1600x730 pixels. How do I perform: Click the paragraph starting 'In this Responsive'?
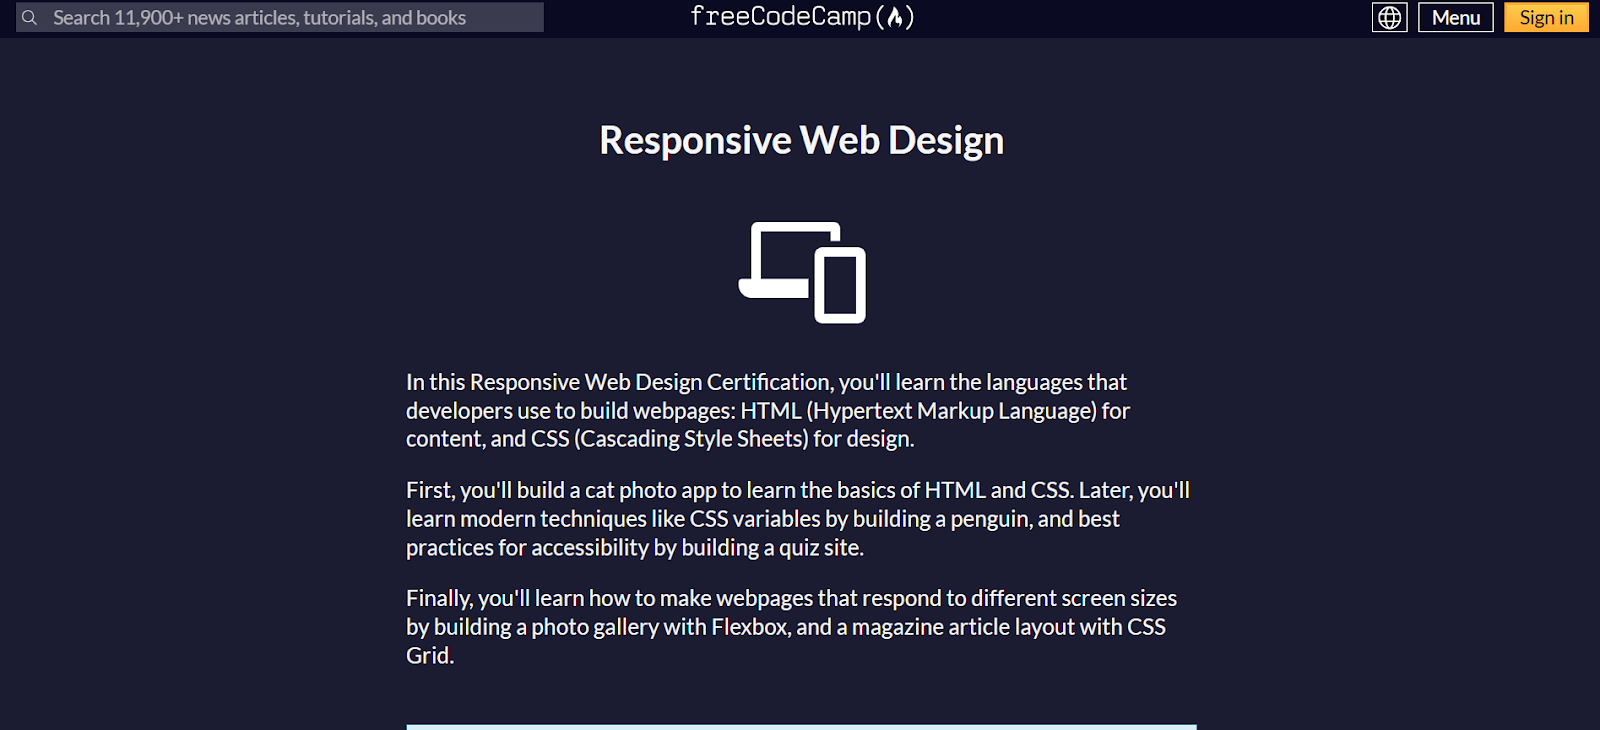pos(767,410)
